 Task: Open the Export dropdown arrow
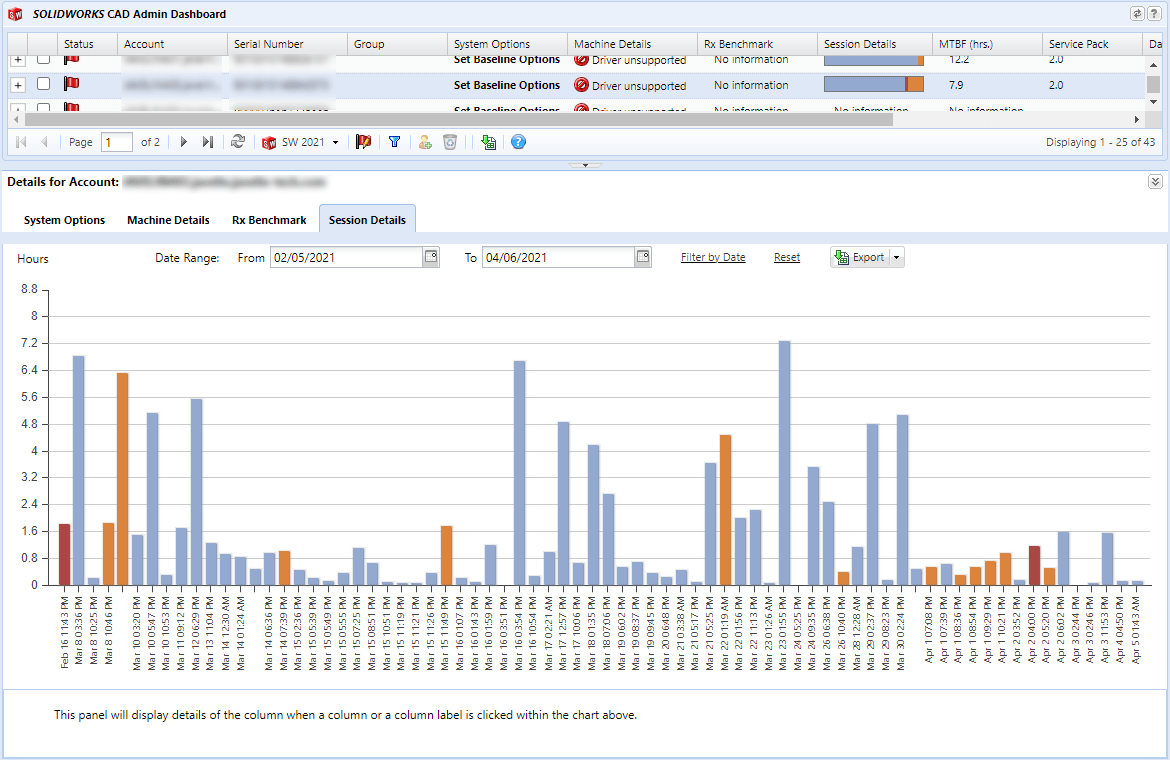pyautogui.click(x=896, y=257)
